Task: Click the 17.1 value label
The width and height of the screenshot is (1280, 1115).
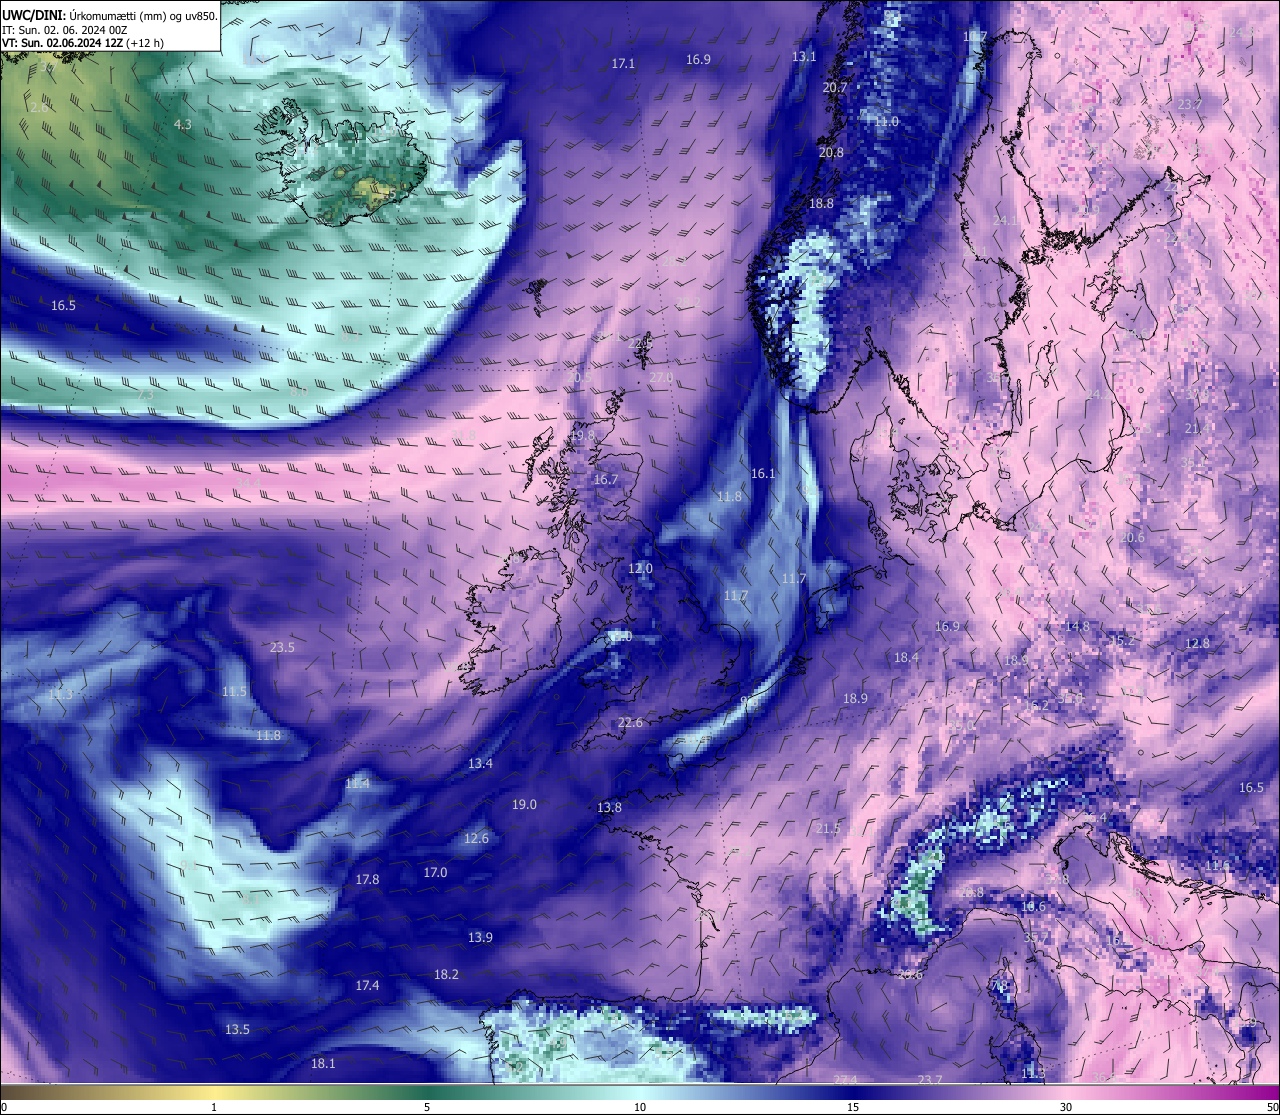Action: pos(623,64)
